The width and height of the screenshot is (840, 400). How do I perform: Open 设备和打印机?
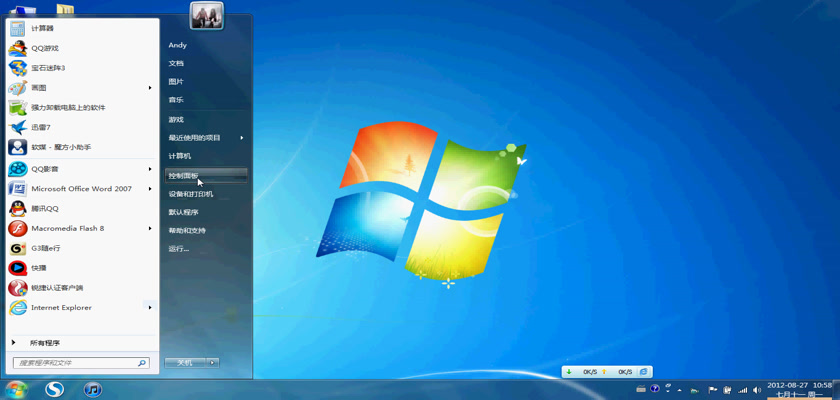pyautogui.click(x=191, y=194)
